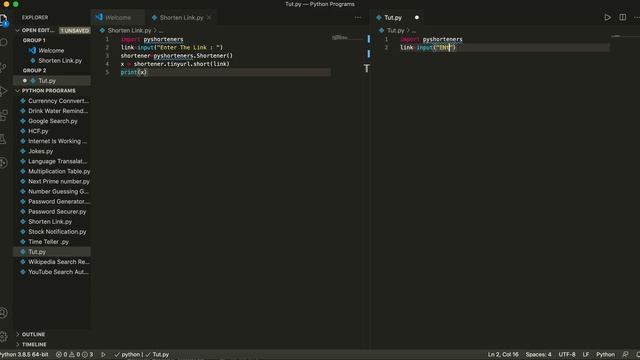Open Shorten Link.py in Python Programs list
Screen dimensions: 640x360
52,222
